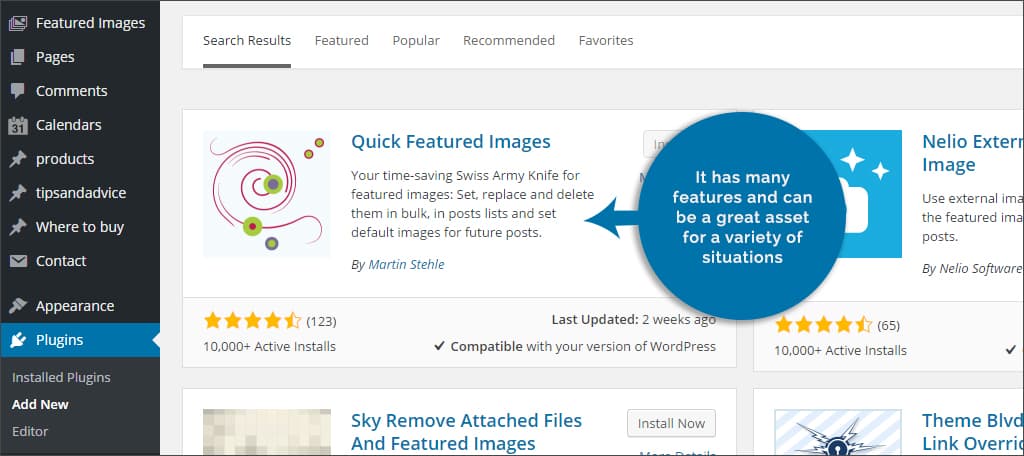Open the plugin Editor submenu
Screen dimensions: 1024x456
point(30,431)
